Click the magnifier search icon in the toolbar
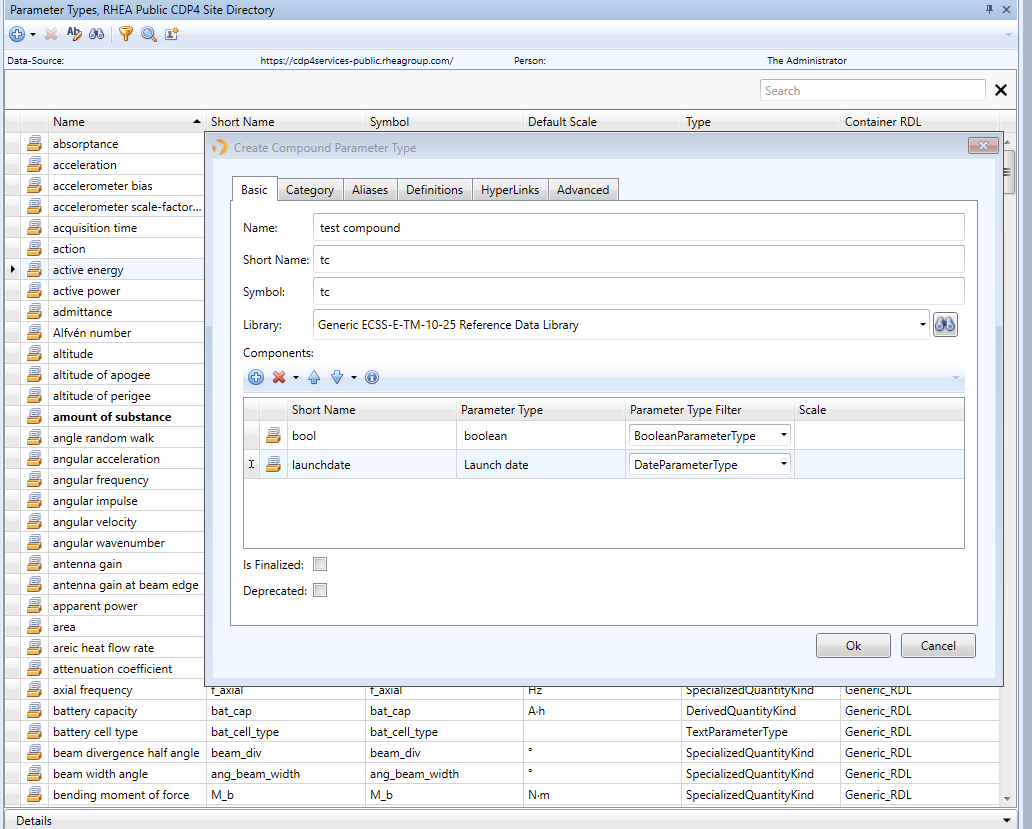 coord(148,33)
